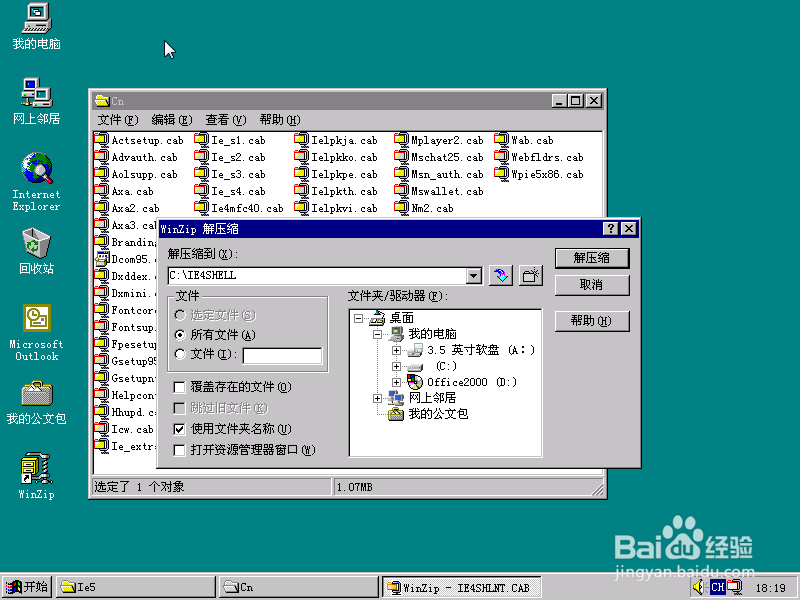This screenshot has width=800, height=600.
Task: Click the Help (帮助) button in dialog
Action: click(592, 321)
